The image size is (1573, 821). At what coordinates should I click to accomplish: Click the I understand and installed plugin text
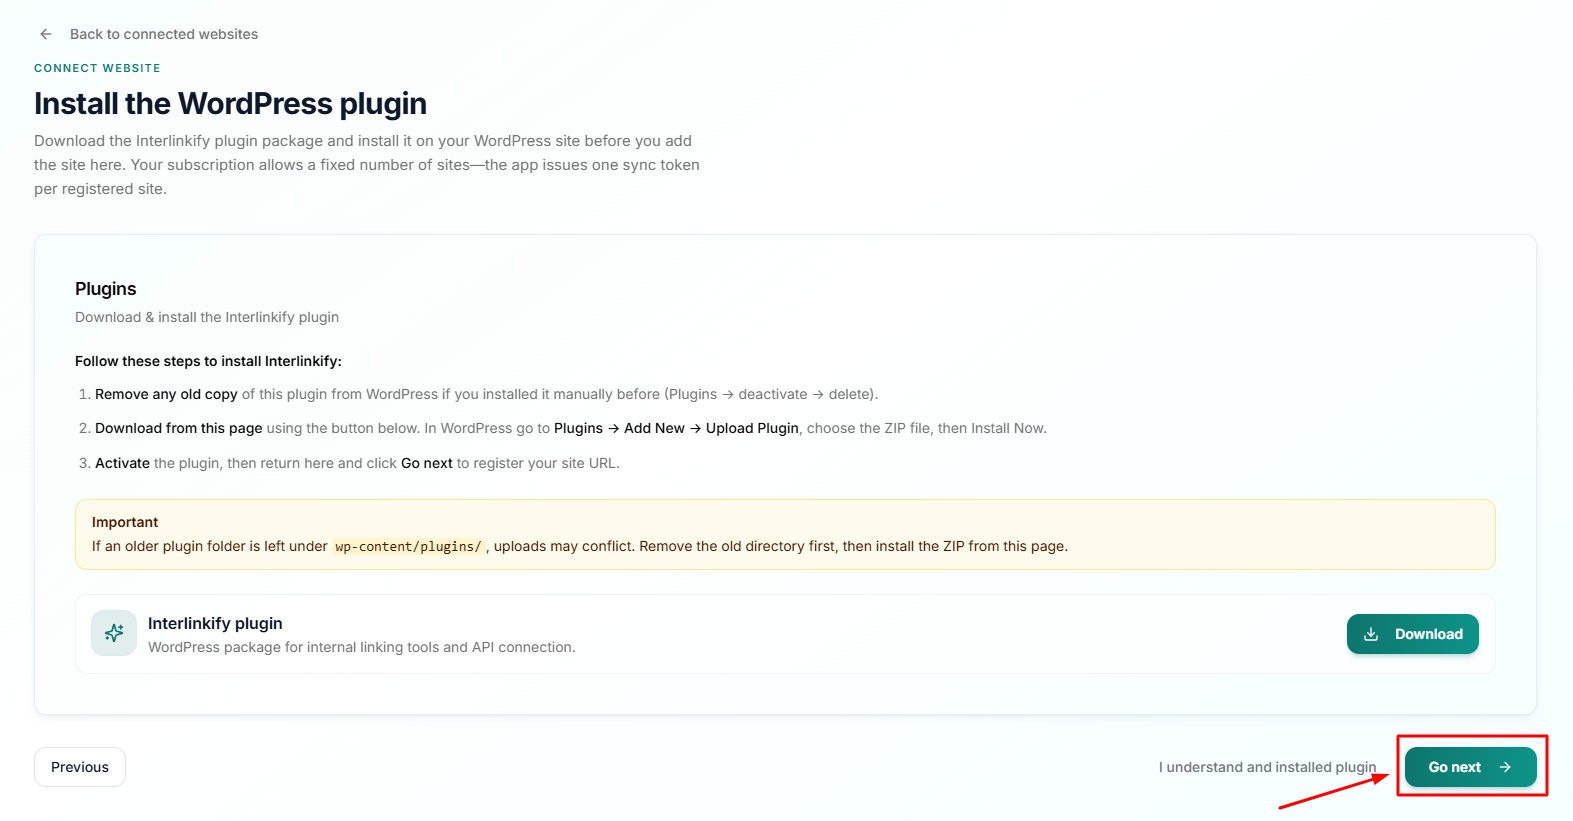[1267, 767]
